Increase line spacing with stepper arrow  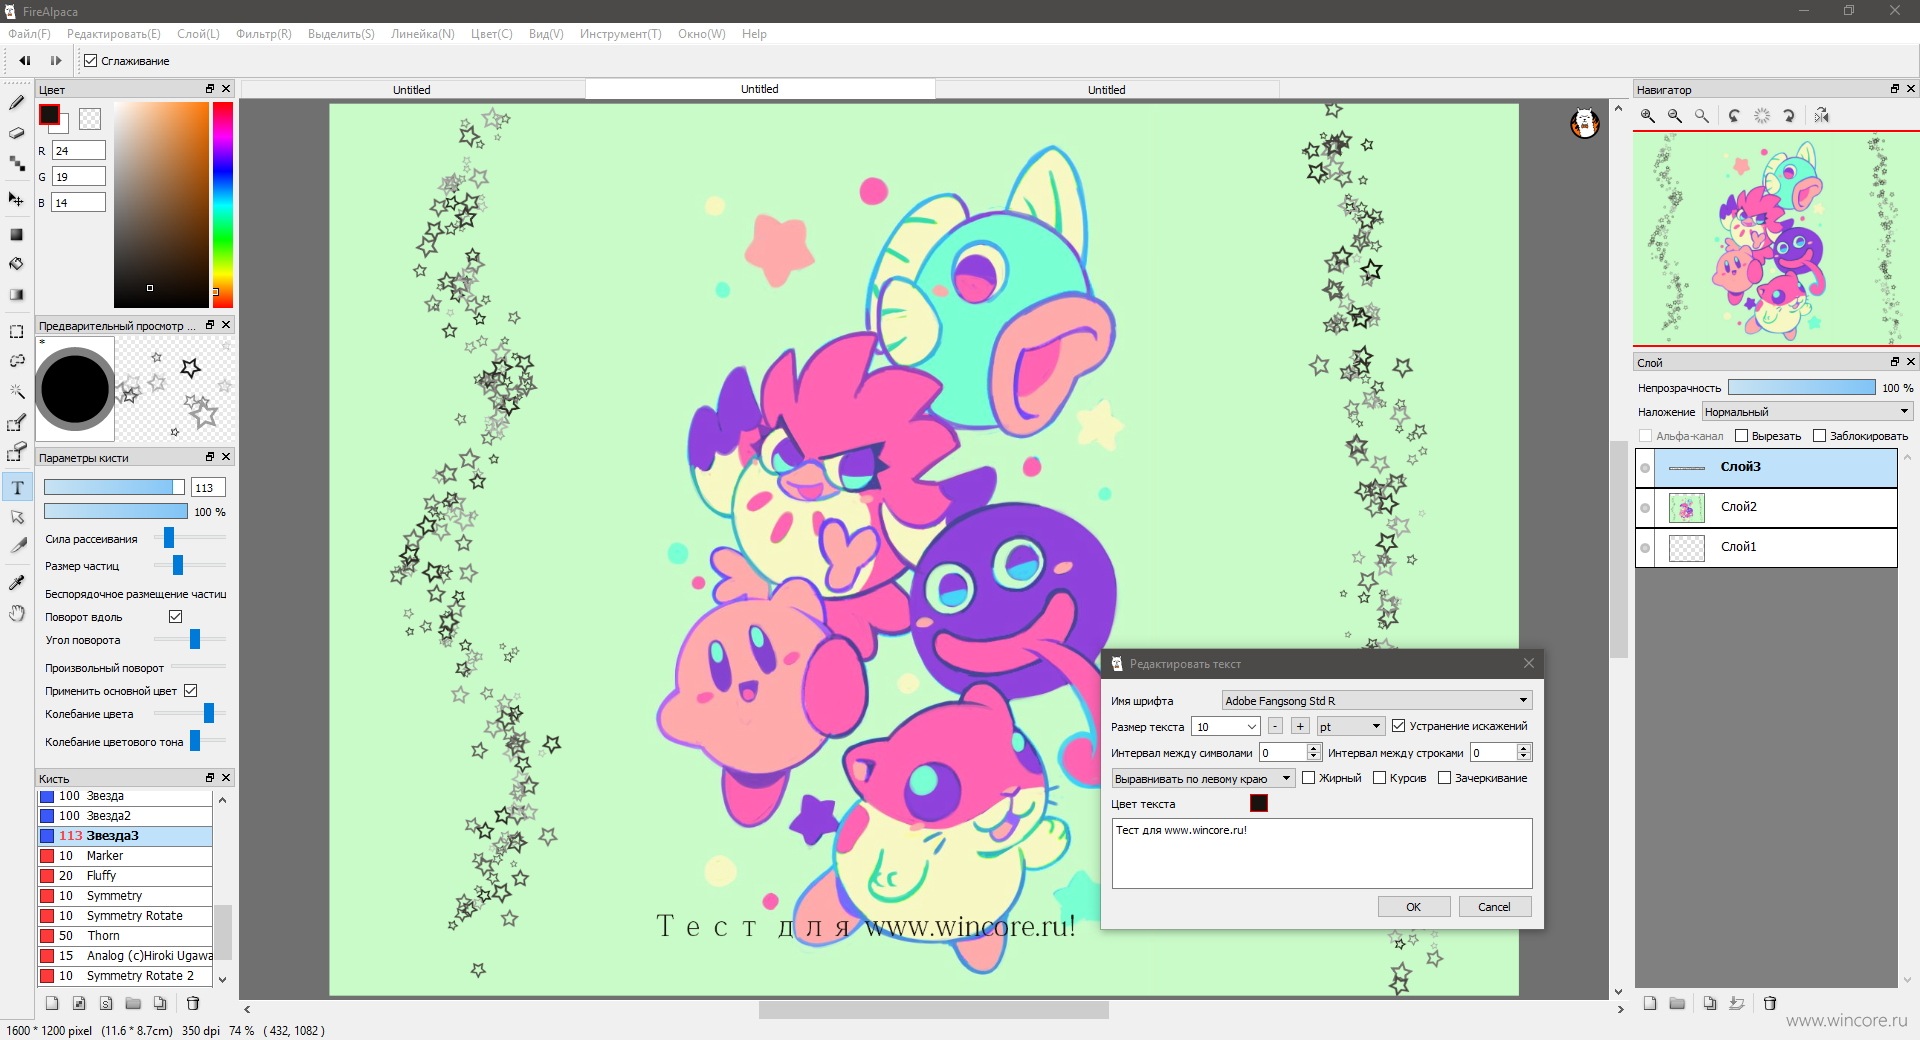[x=1524, y=748]
